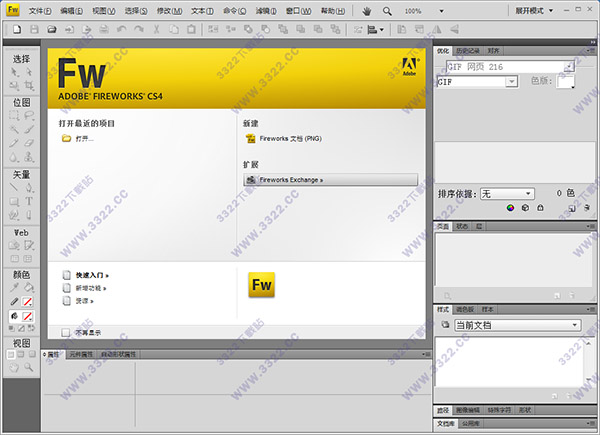Click the fill color swatch
This screenshot has width=600, height=435.
[x=28, y=316]
